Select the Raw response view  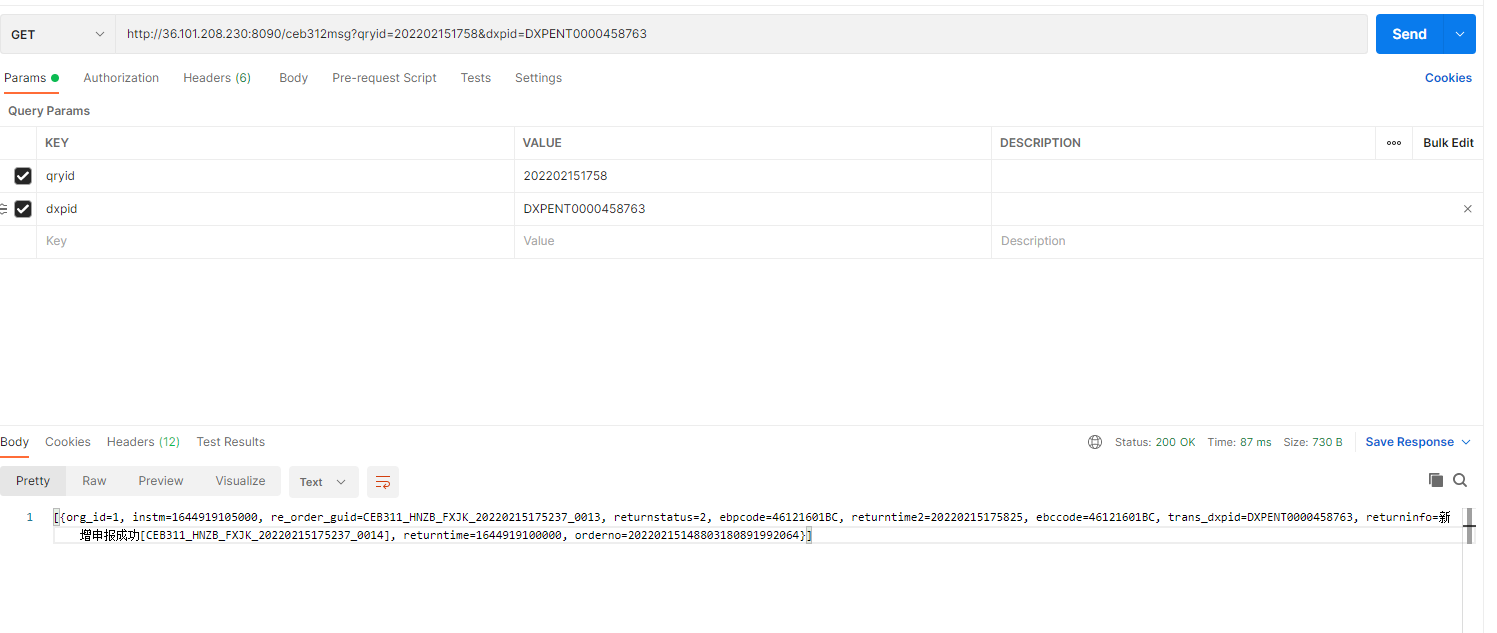[x=94, y=481]
